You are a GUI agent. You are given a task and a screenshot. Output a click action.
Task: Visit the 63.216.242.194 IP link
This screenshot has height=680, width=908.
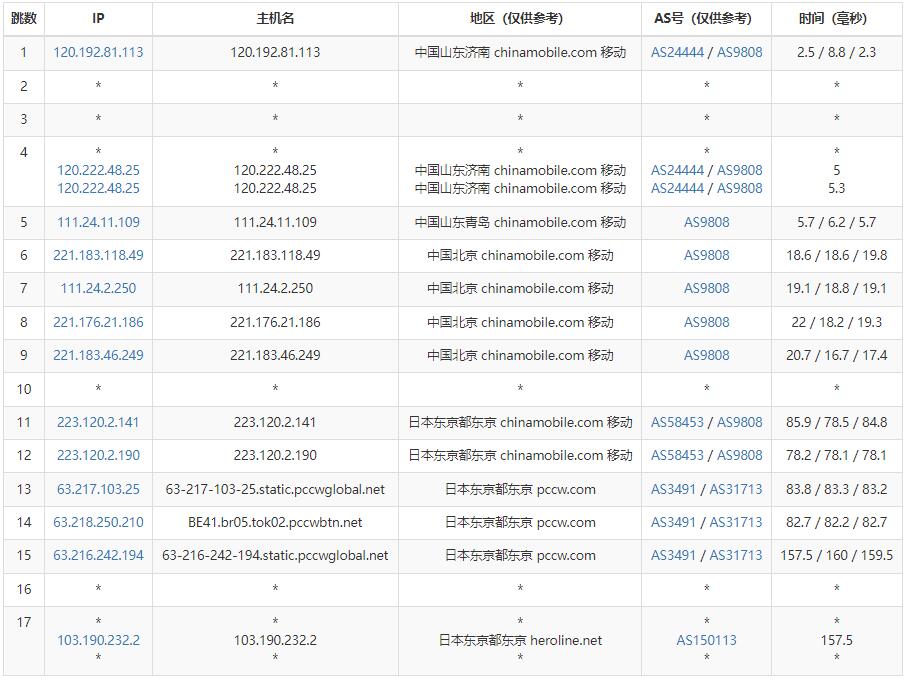pyautogui.click(x=98, y=555)
